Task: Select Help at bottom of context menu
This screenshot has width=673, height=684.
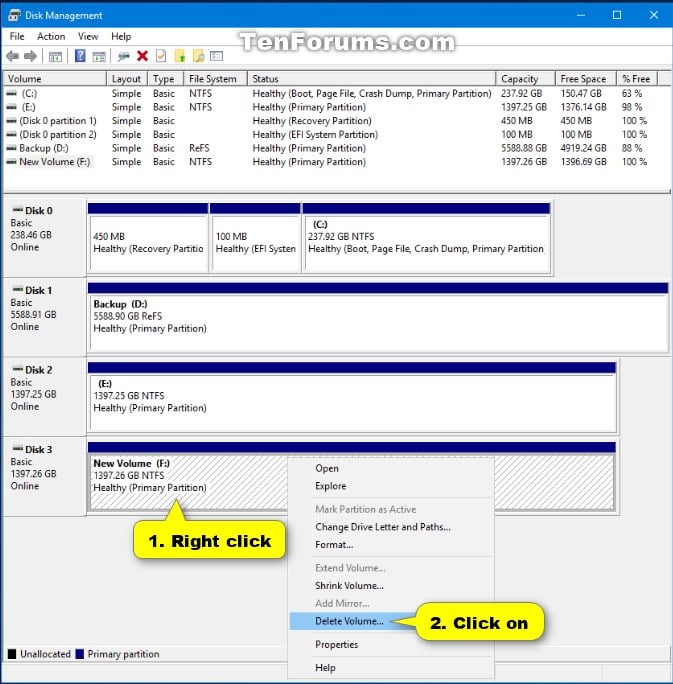Action: (392, 667)
